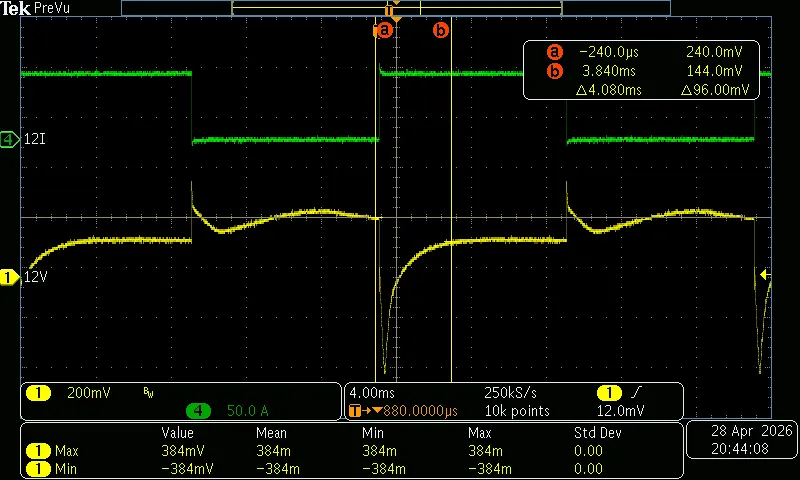This screenshot has height=480, width=800.
Task: Click the time 20:44:08
Action: (740, 449)
